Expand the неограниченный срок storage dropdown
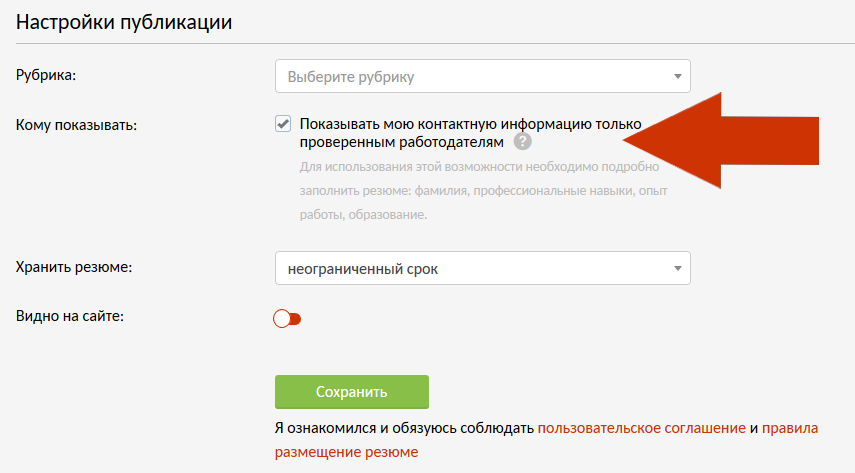The width and height of the screenshot is (855, 473). tap(470, 268)
